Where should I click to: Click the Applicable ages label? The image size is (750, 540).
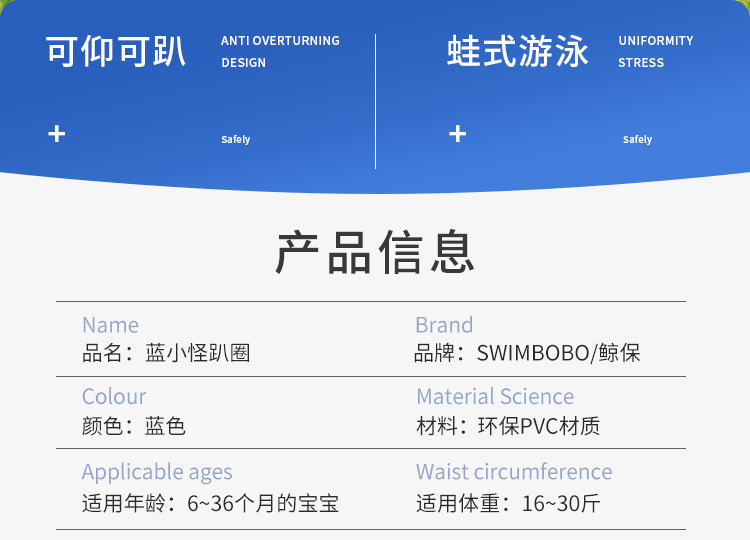point(157,473)
